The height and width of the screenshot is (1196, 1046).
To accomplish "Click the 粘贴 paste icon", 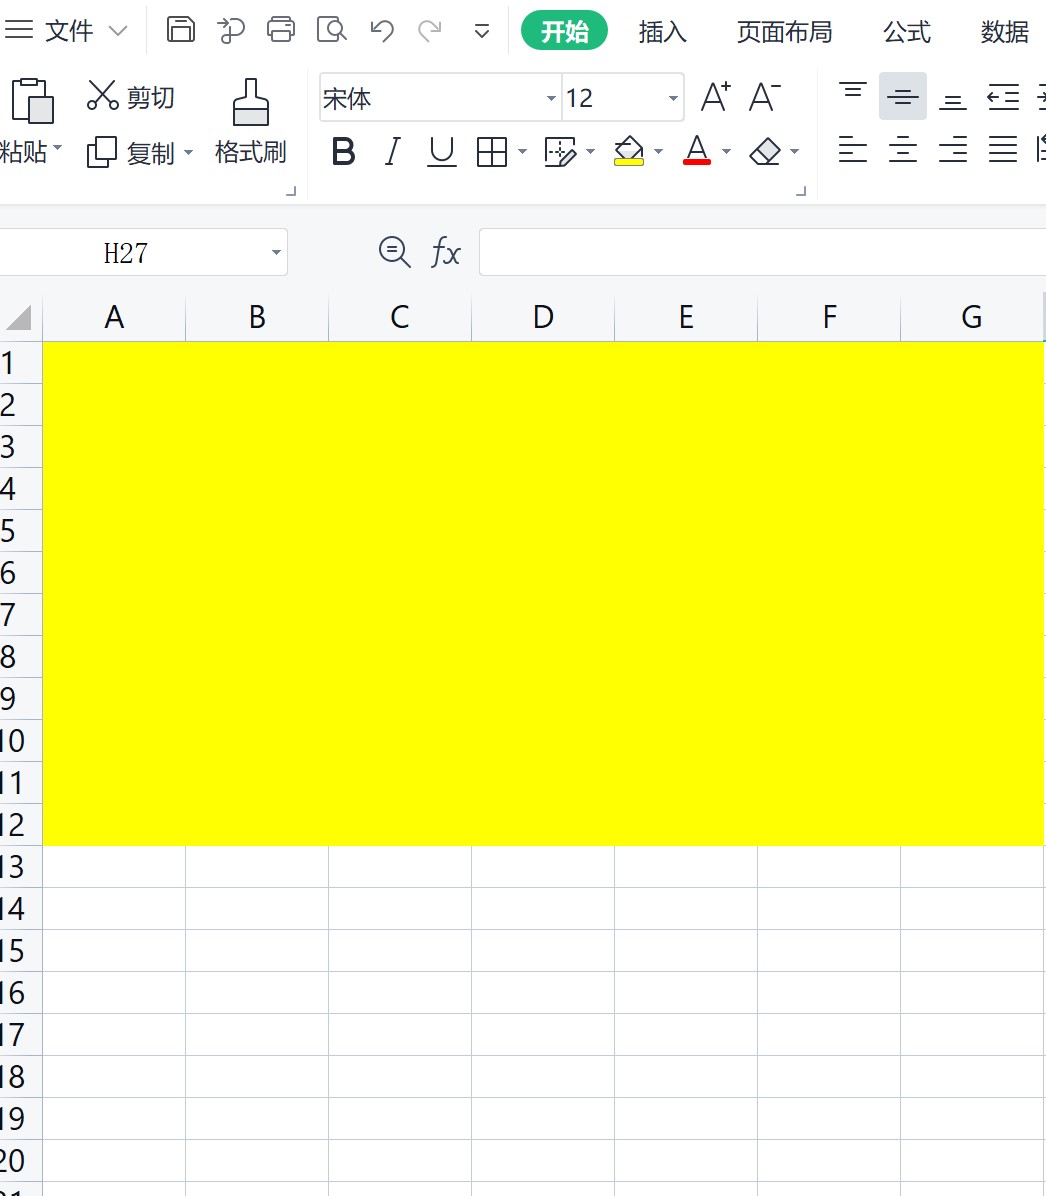I will click(x=32, y=101).
